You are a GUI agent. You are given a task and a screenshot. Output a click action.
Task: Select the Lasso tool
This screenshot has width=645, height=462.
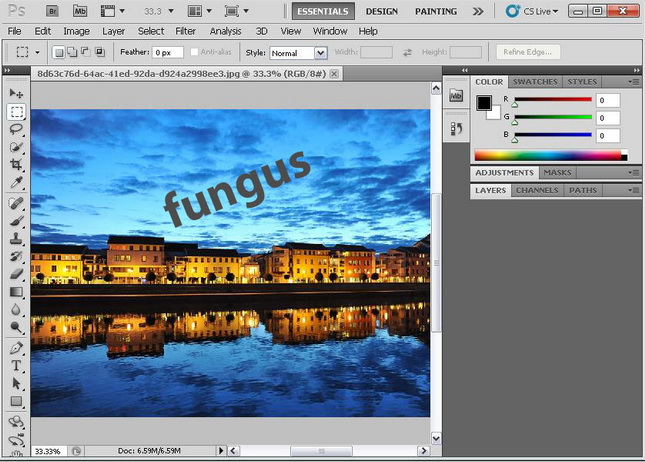pyautogui.click(x=16, y=129)
